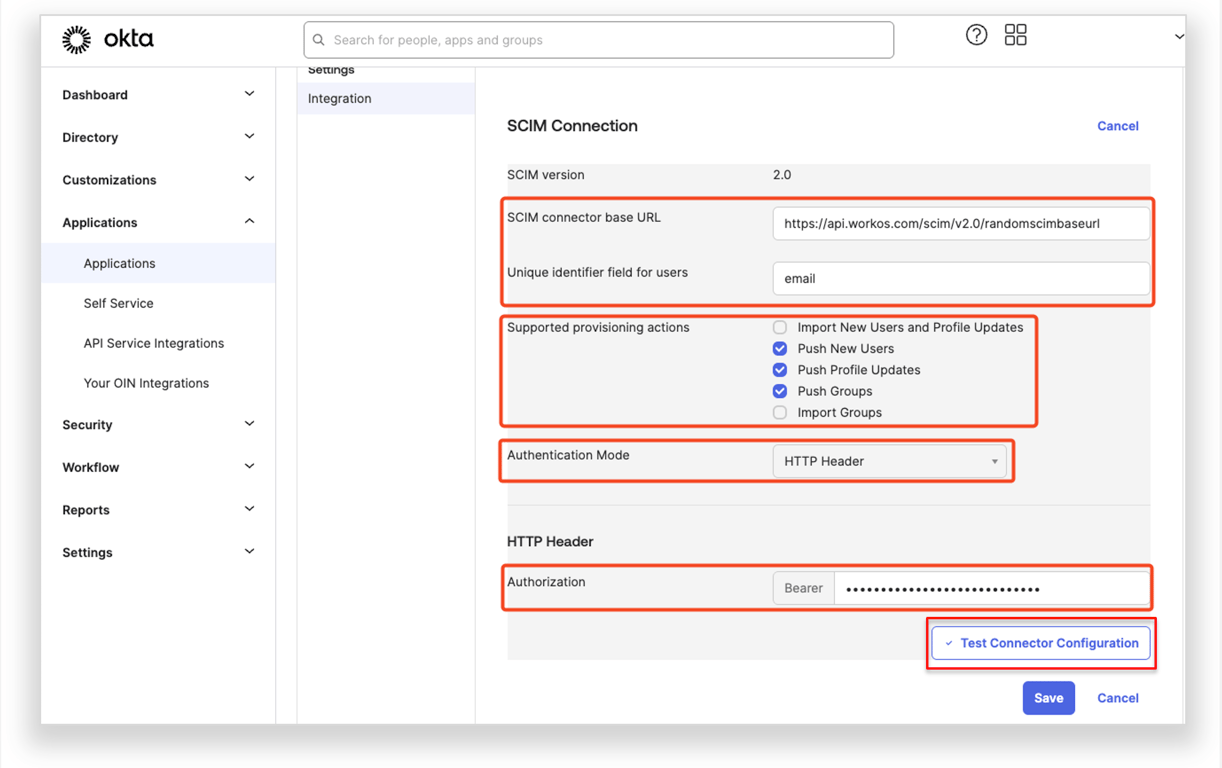
Task: Disable Push Profile Updates checkbox
Action: pos(780,370)
